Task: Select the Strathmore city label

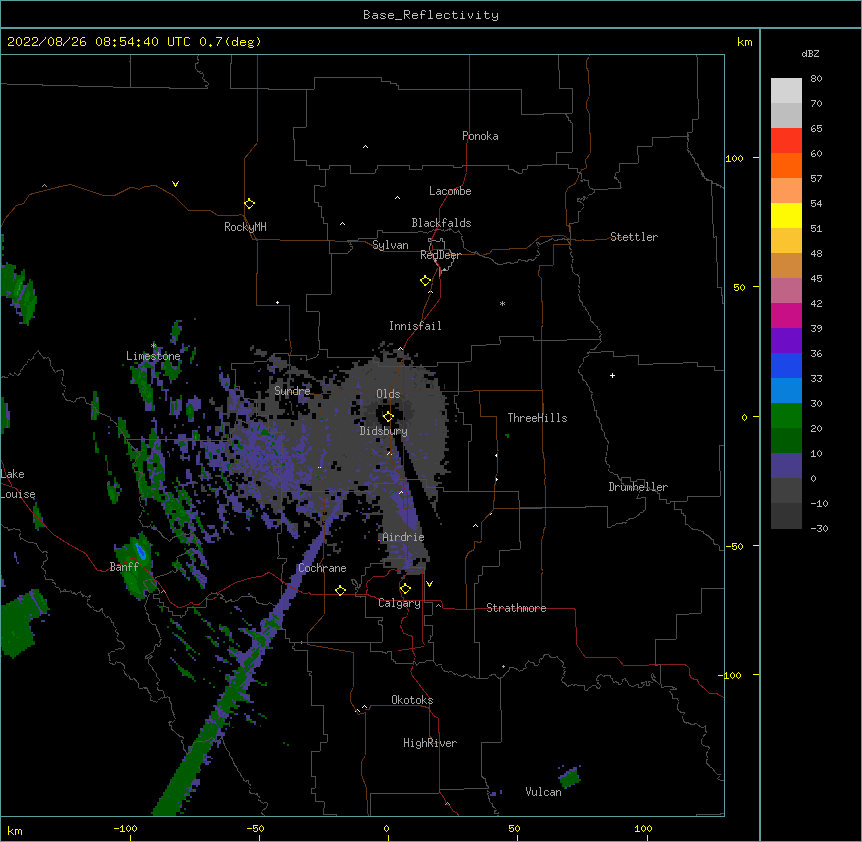Action: pyautogui.click(x=516, y=608)
